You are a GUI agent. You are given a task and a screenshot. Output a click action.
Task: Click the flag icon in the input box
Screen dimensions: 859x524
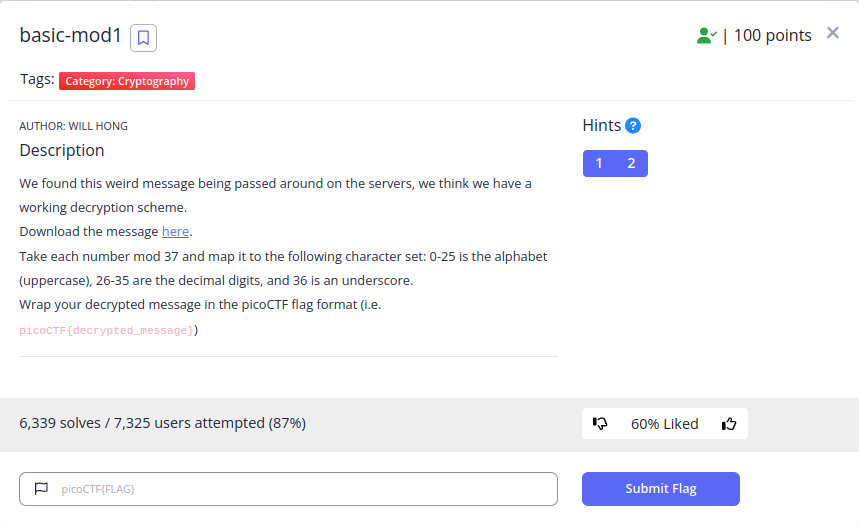click(41, 488)
